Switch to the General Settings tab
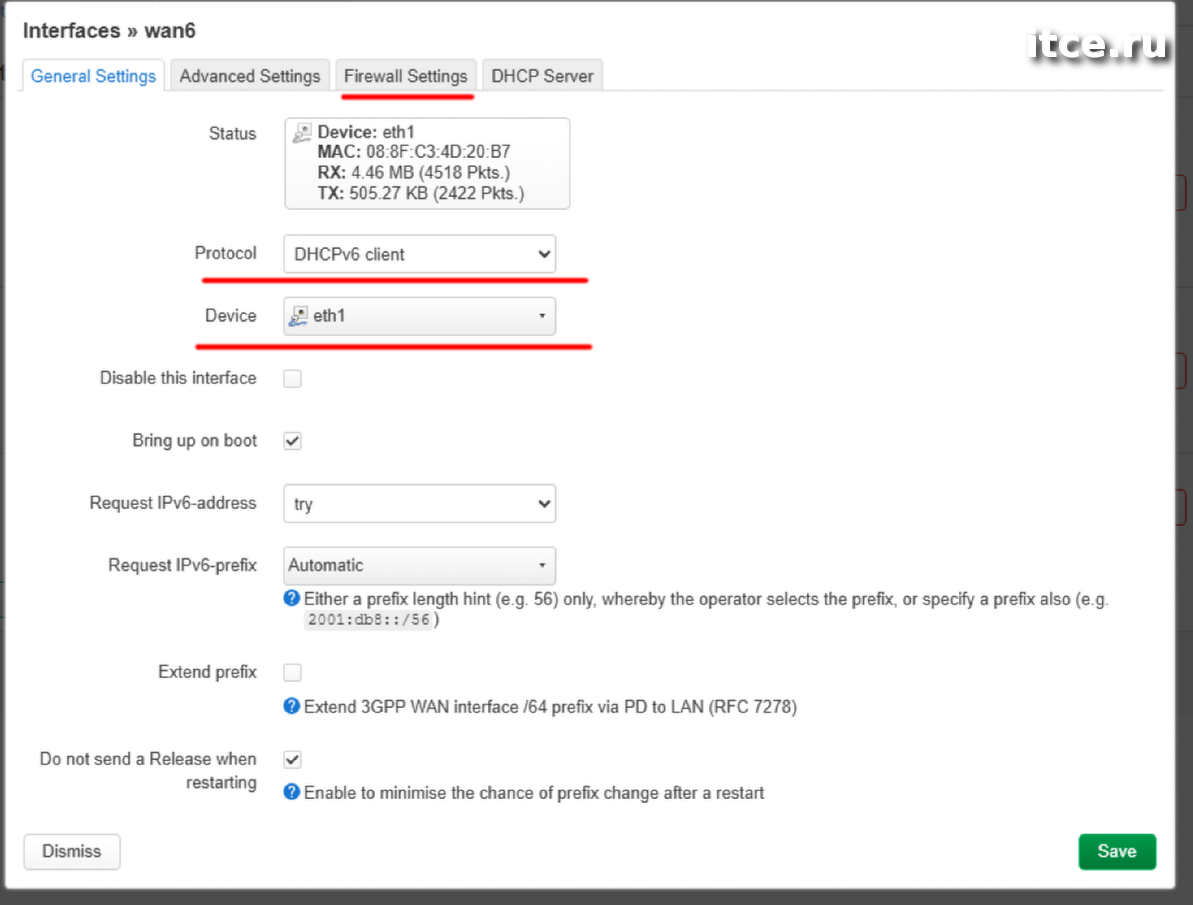 93,76
